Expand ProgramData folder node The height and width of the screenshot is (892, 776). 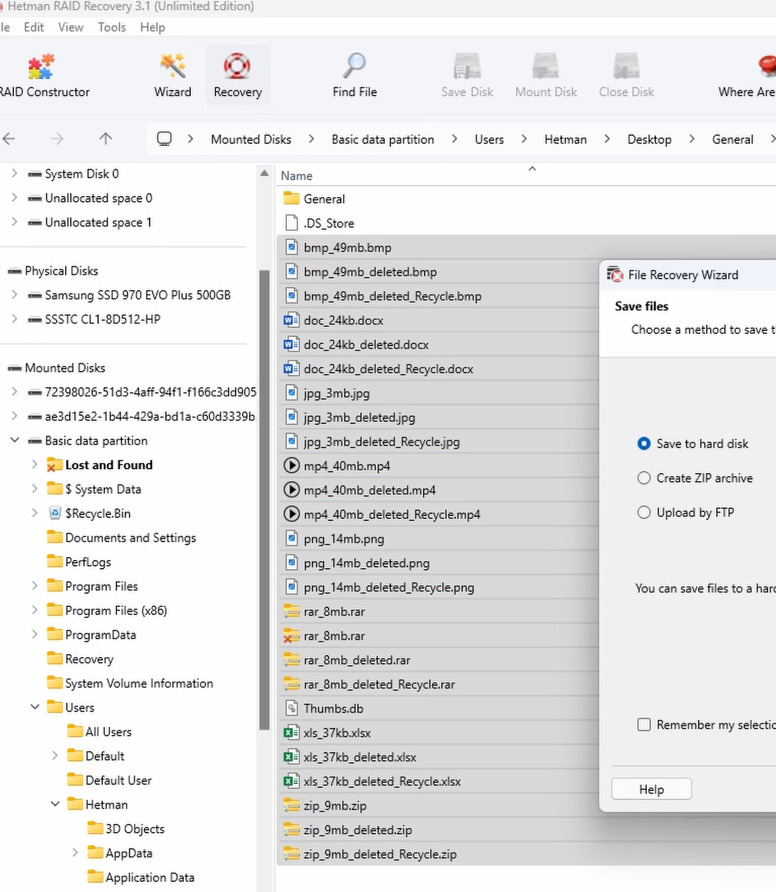35,634
